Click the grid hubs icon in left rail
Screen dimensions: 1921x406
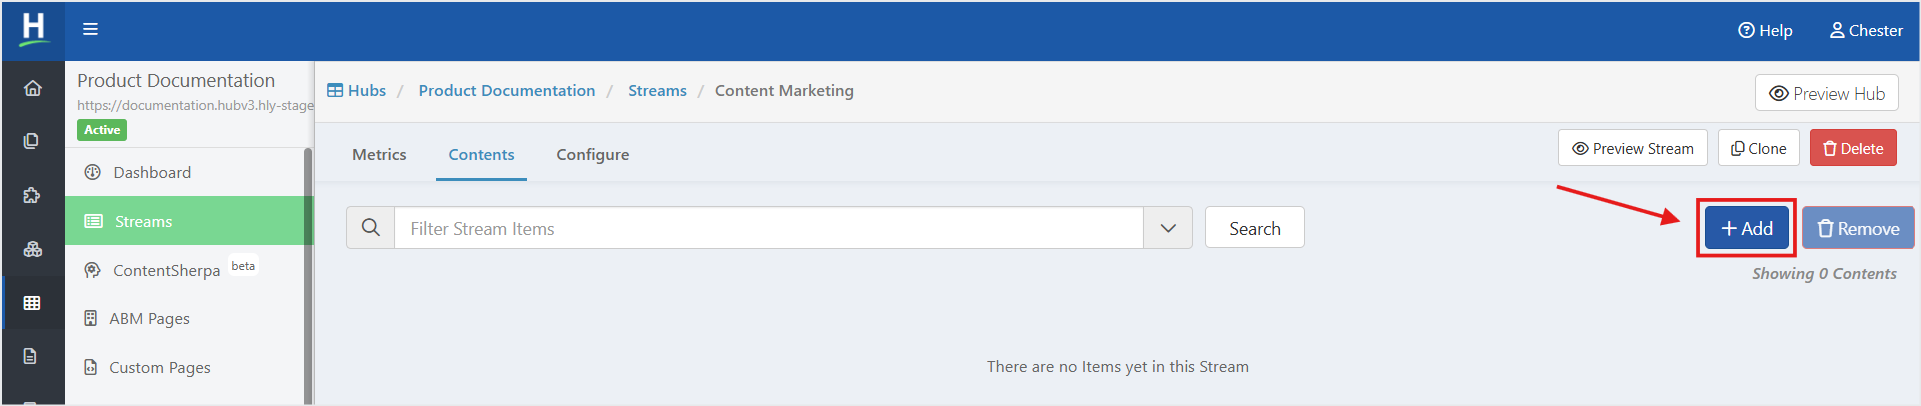click(32, 302)
